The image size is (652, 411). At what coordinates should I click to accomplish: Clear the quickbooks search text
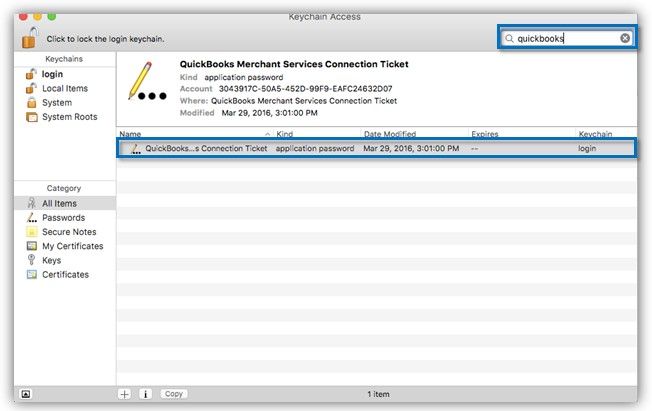click(625, 38)
